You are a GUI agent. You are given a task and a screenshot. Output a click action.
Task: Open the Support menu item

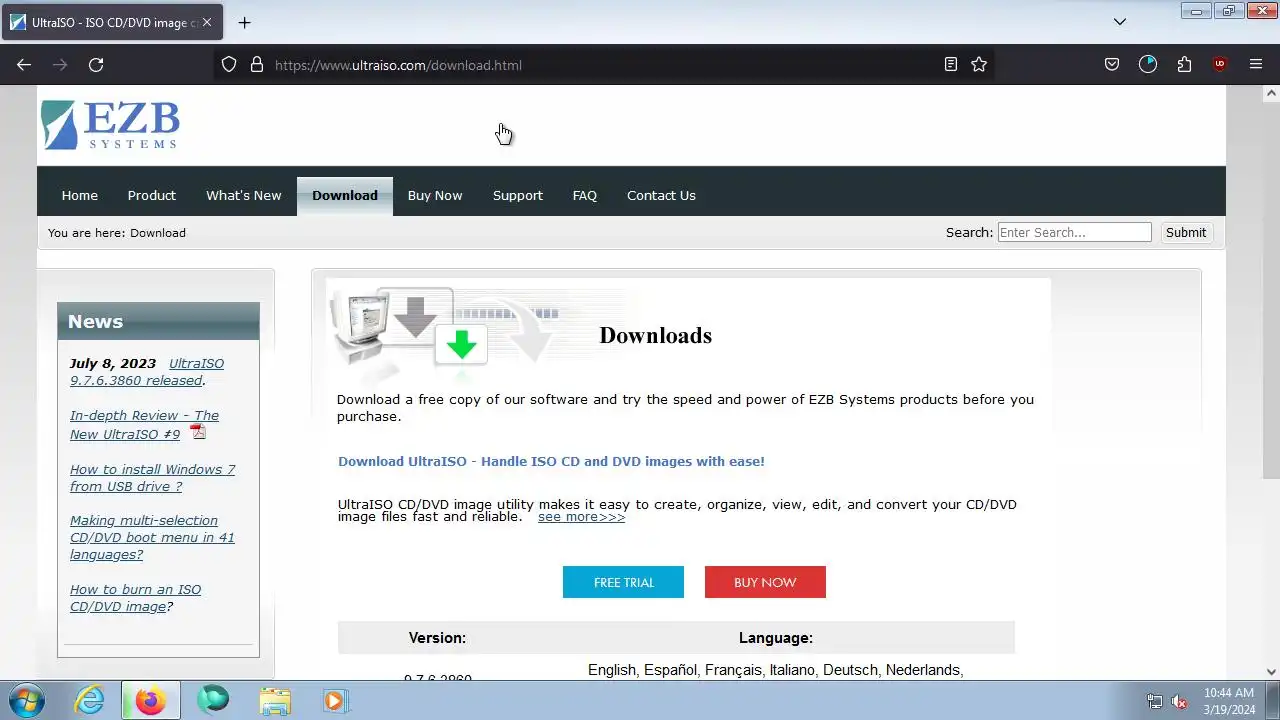[x=518, y=195]
